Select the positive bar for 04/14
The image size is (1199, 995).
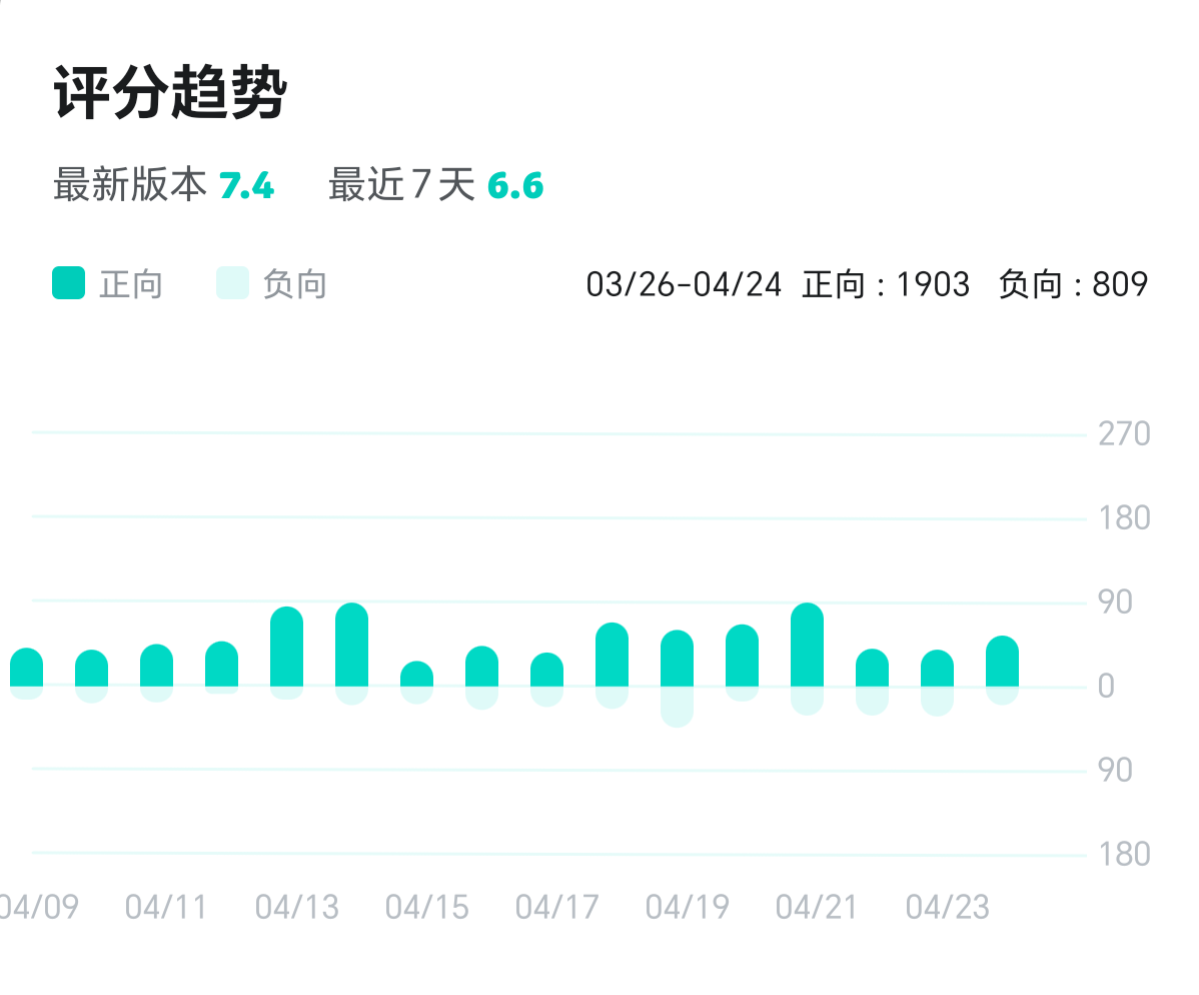[x=352, y=645]
